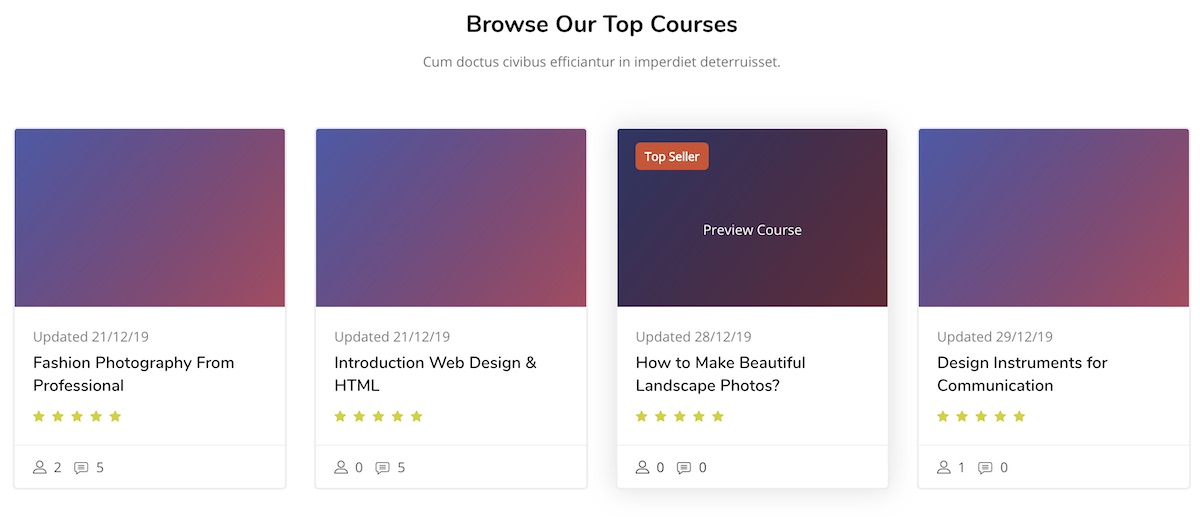Click the enrolled students icon on Fashion Photography card
Image resolution: width=1200 pixels, height=517 pixels.
40,467
